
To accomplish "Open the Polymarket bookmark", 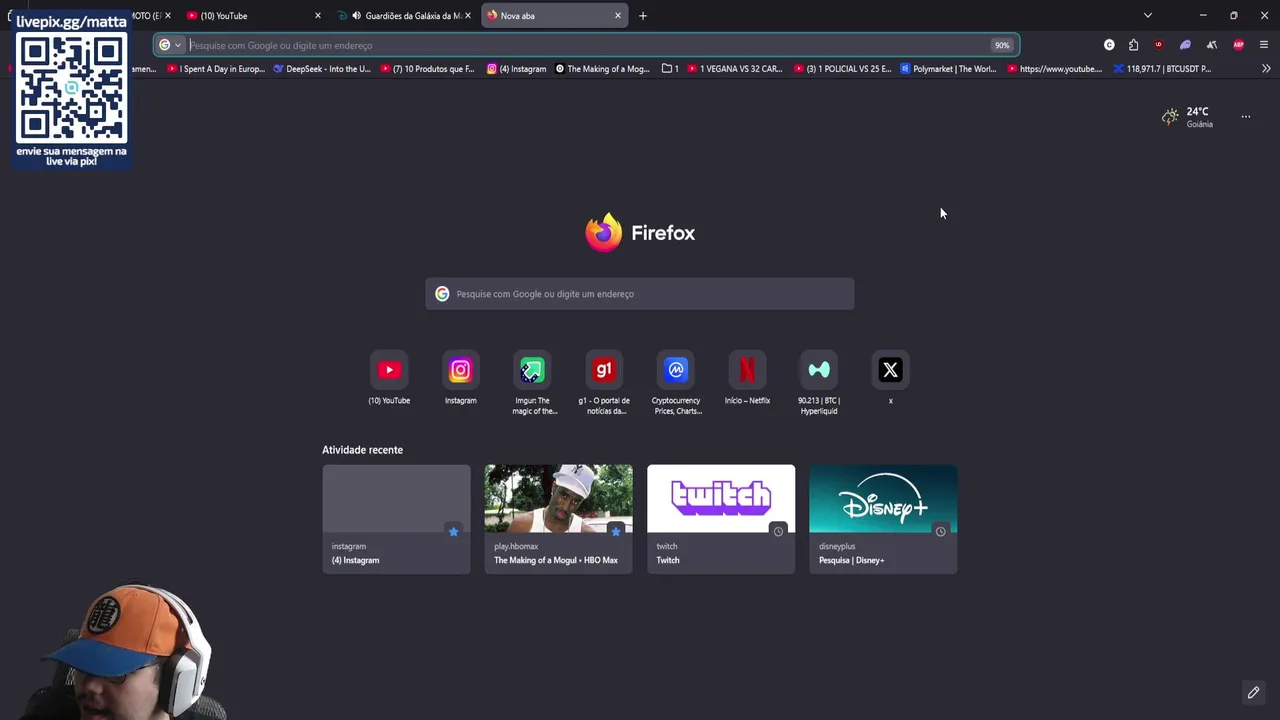I will [x=949, y=69].
